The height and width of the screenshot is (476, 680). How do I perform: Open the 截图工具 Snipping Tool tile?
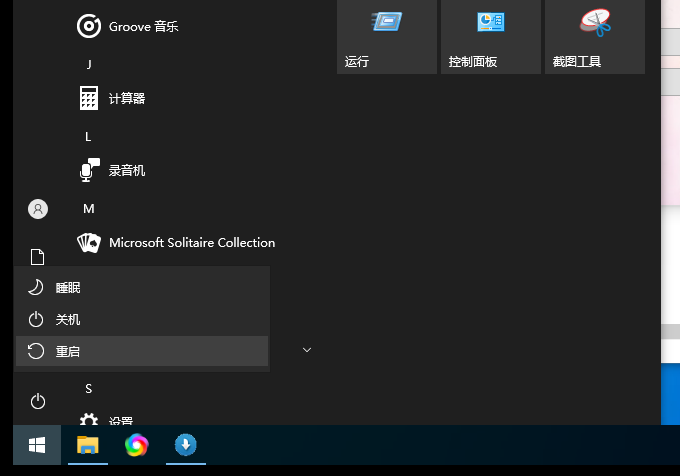(595, 37)
